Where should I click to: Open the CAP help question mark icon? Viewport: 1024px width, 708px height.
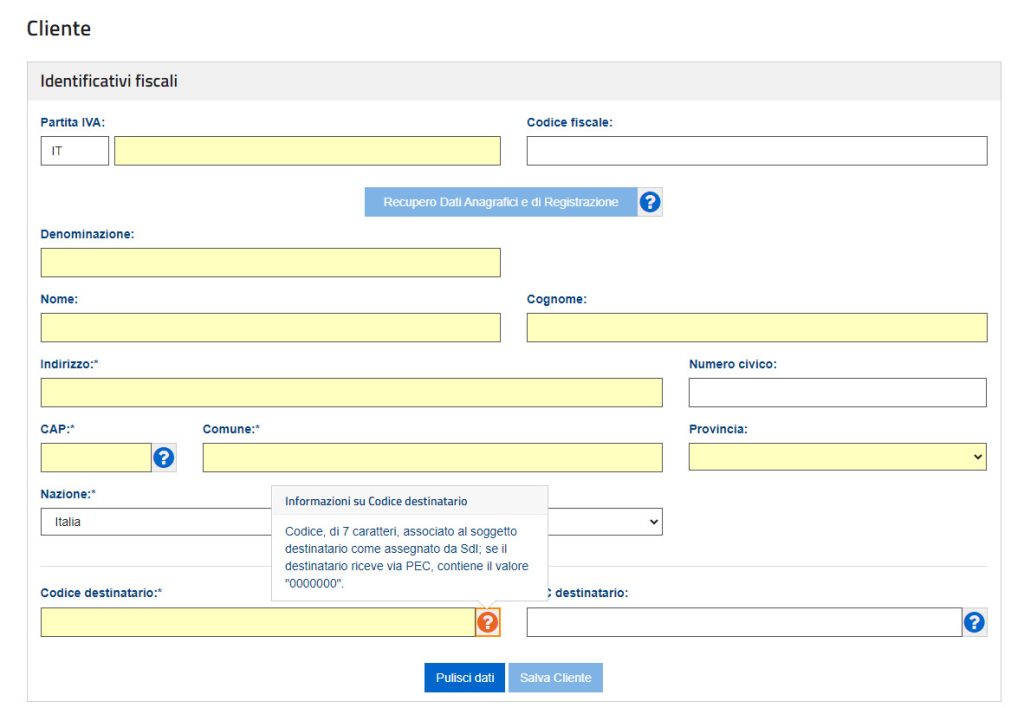click(x=164, y=457)
